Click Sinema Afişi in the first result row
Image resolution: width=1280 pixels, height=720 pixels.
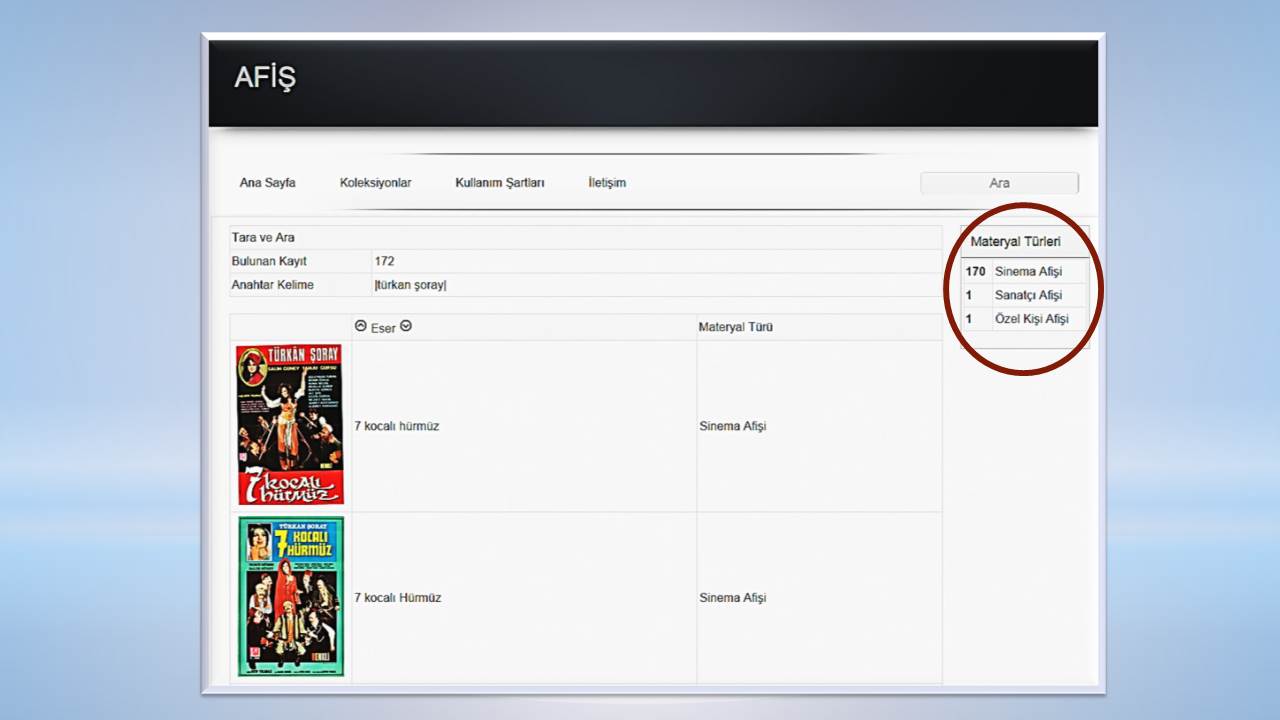coord(732,426)
